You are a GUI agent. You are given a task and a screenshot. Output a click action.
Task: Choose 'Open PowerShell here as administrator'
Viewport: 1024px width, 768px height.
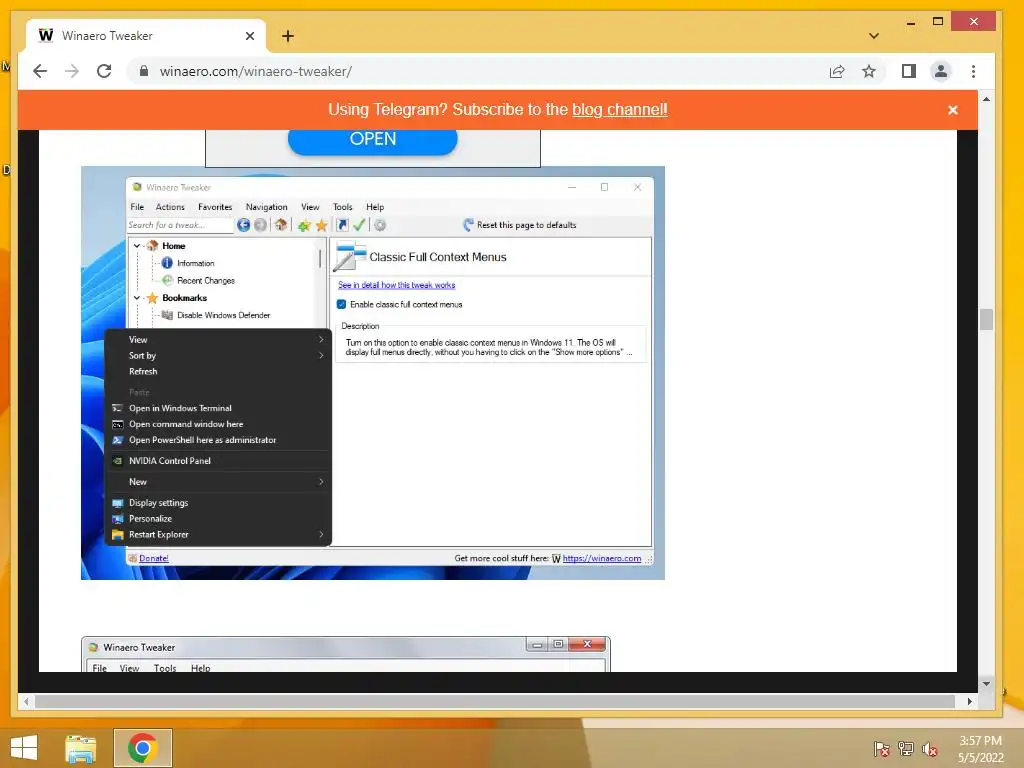pos(218,440)
